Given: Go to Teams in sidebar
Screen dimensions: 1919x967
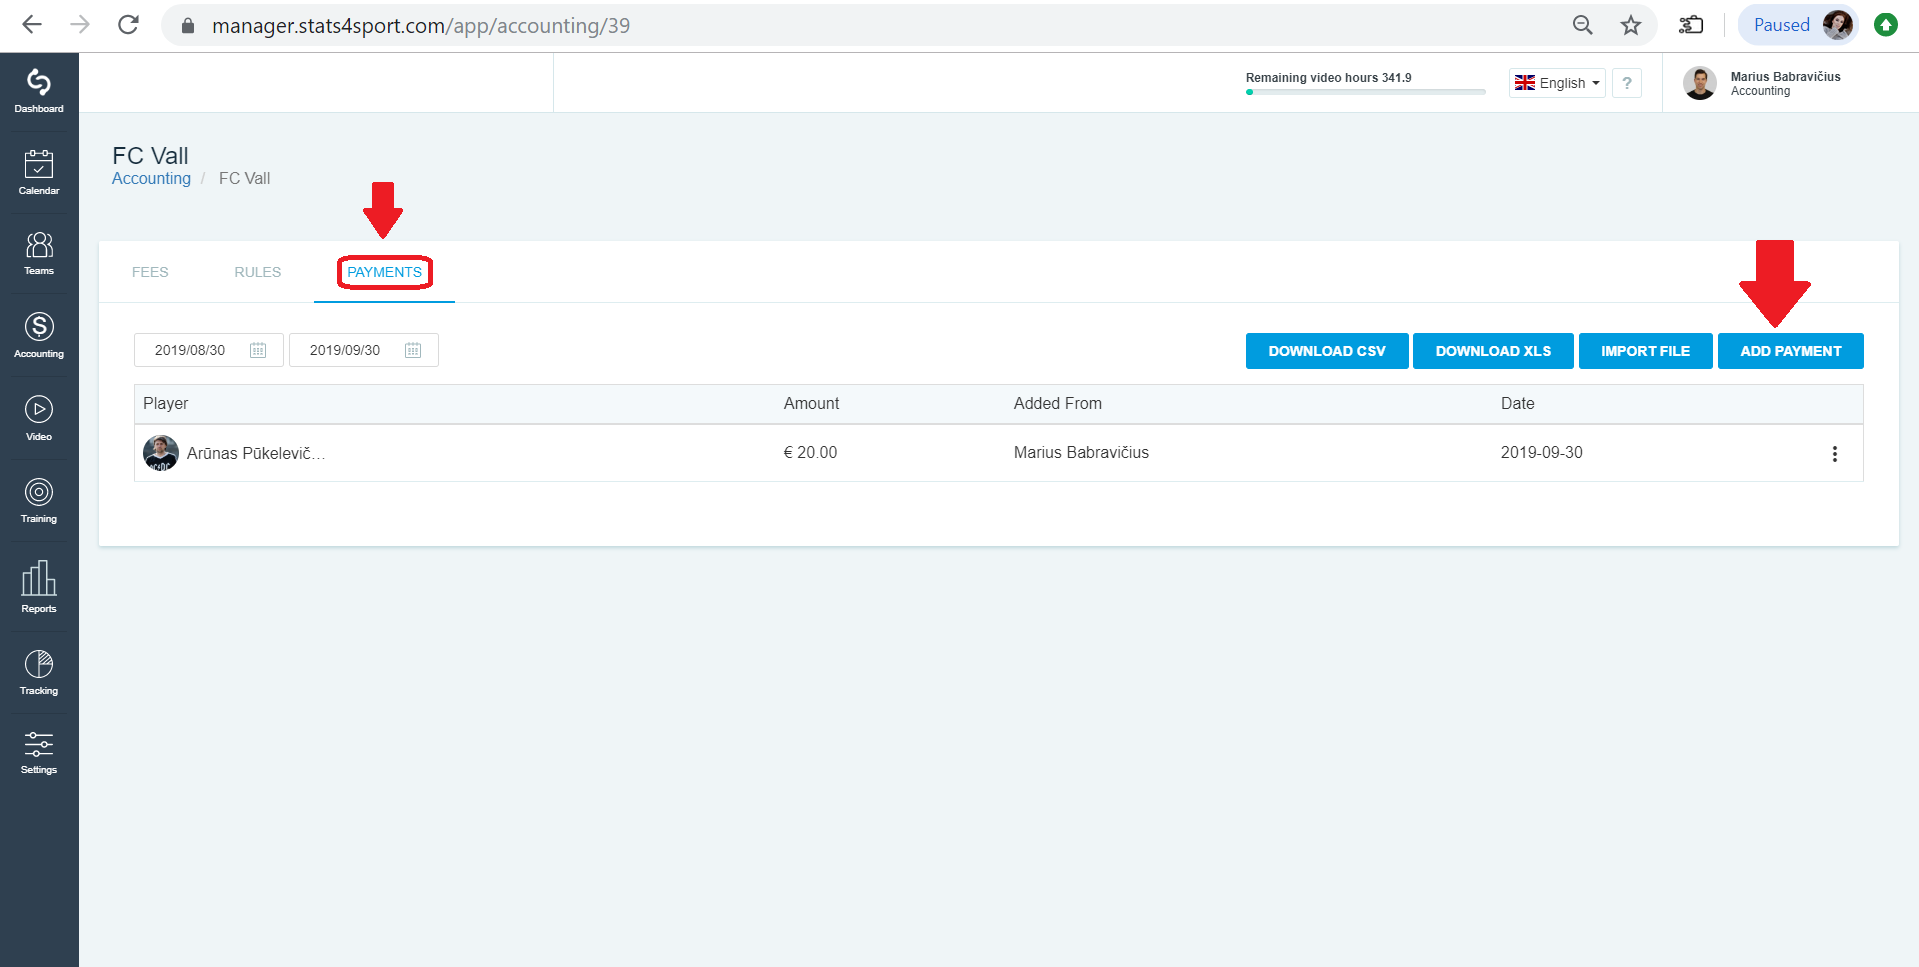Looking at the screenshot, I should point(39,253).
